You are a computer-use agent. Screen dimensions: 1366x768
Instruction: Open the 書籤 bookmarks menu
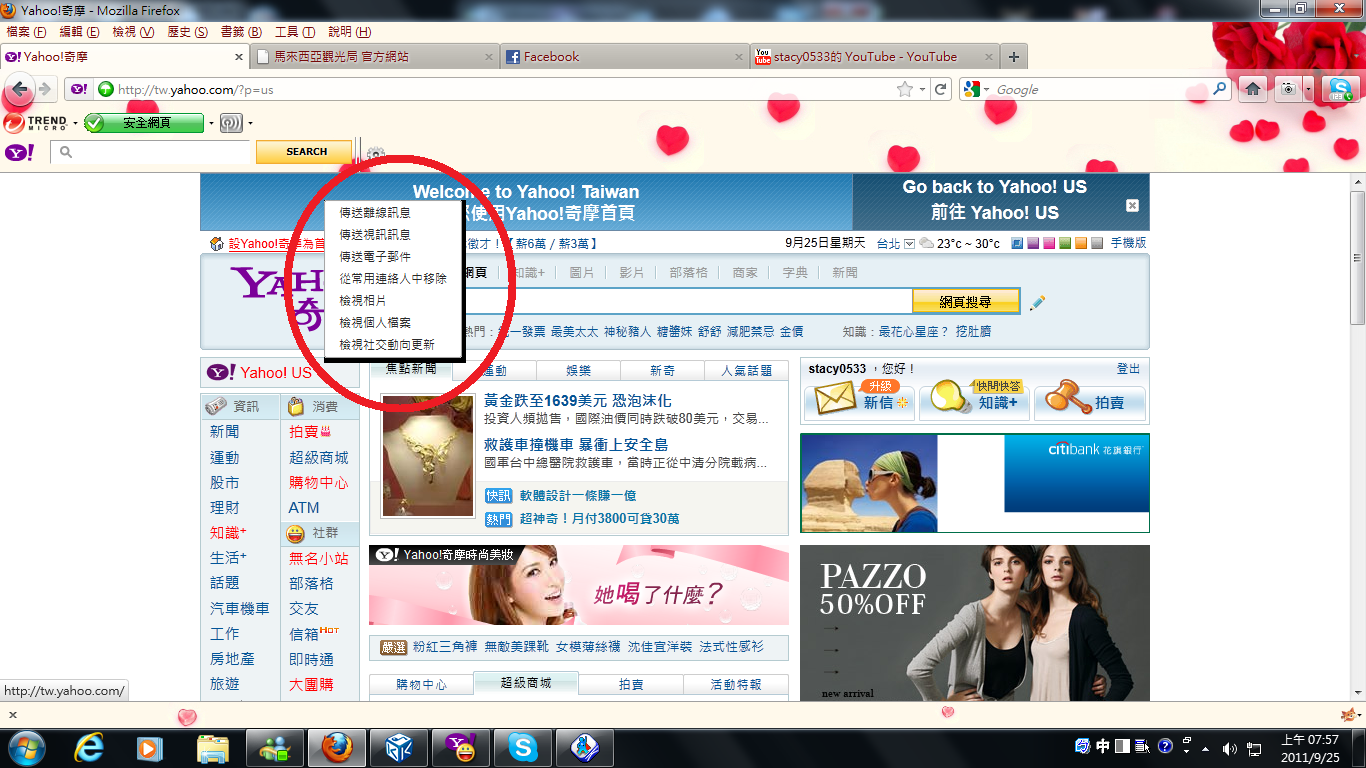pyautogui.click(x=240, y=32)
